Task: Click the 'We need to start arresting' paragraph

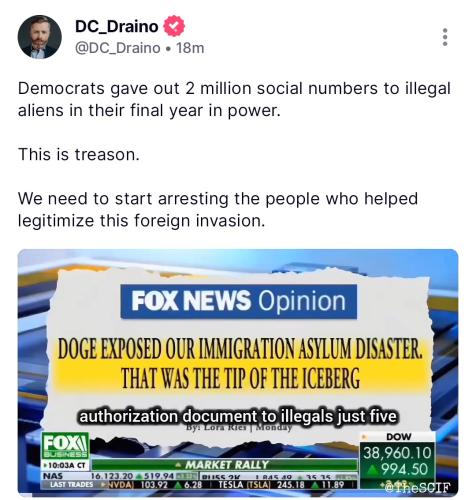Action: pos(218,209)
